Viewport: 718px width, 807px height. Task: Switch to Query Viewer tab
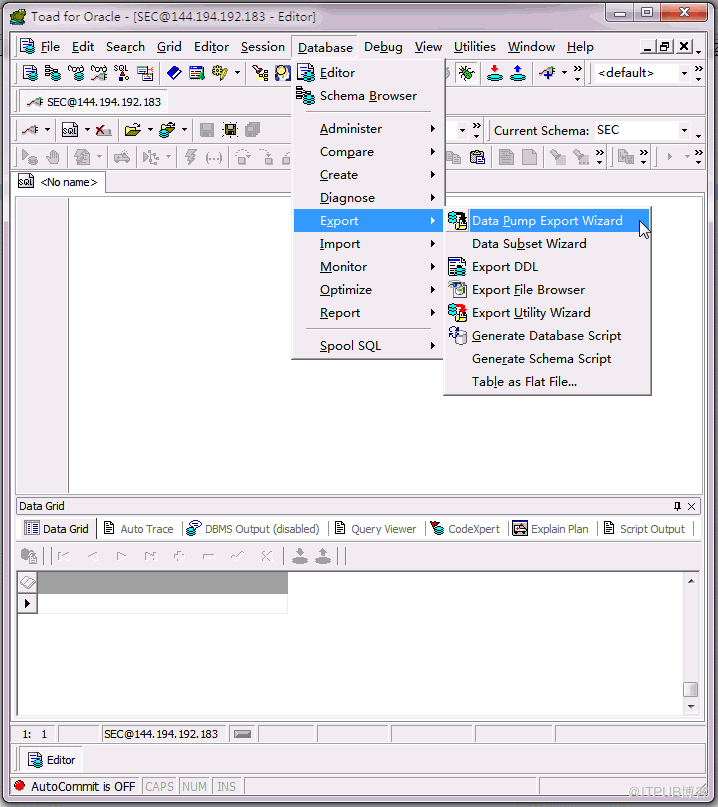(x=376, y=529)
